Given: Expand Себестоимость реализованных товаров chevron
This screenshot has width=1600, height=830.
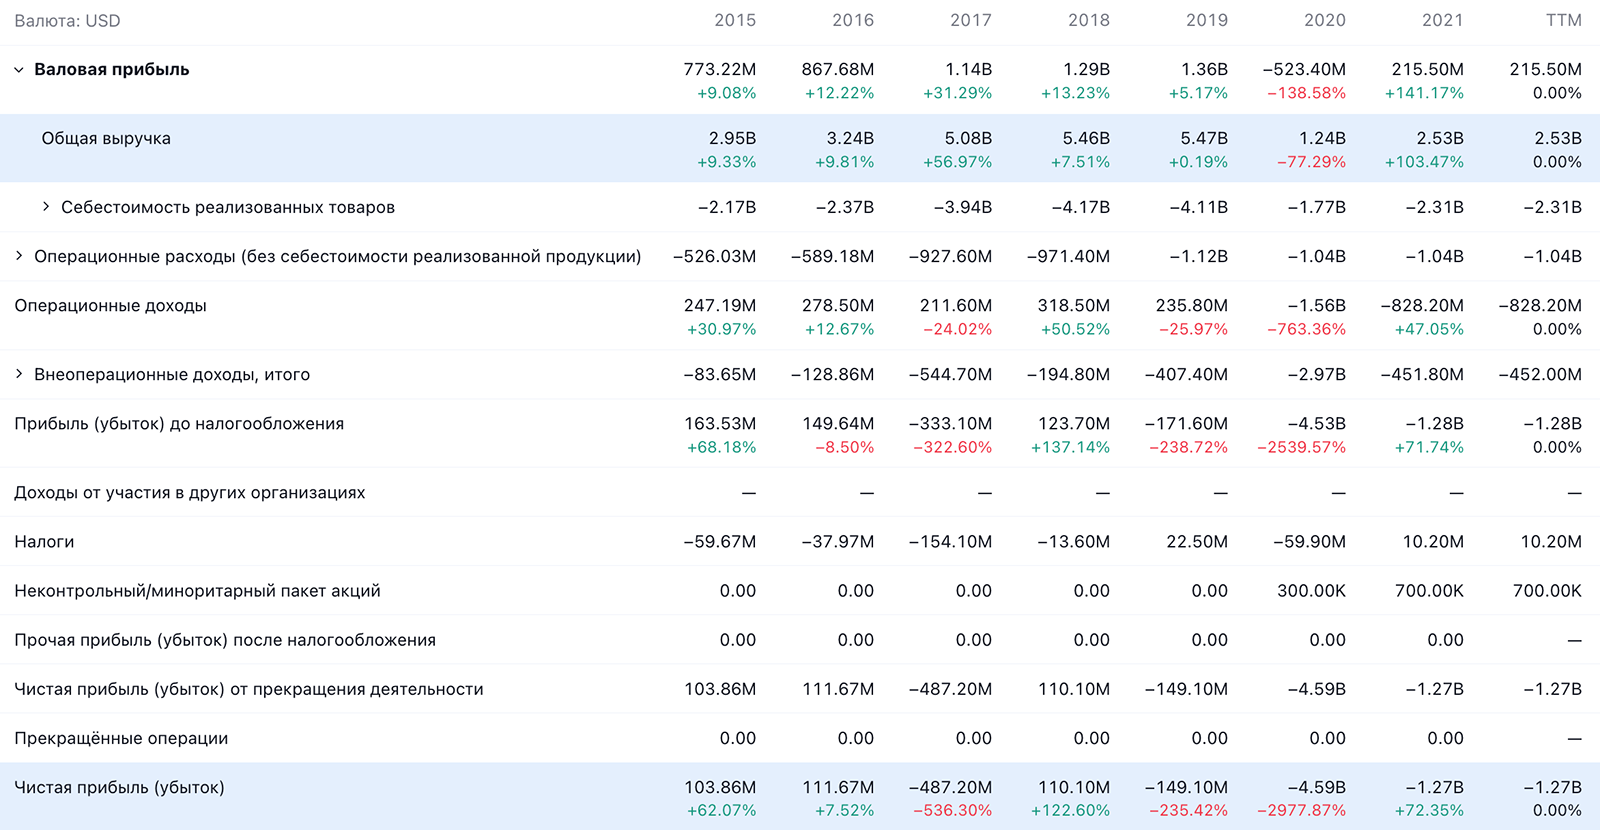Looking at the screenshot, I should 46,207.
